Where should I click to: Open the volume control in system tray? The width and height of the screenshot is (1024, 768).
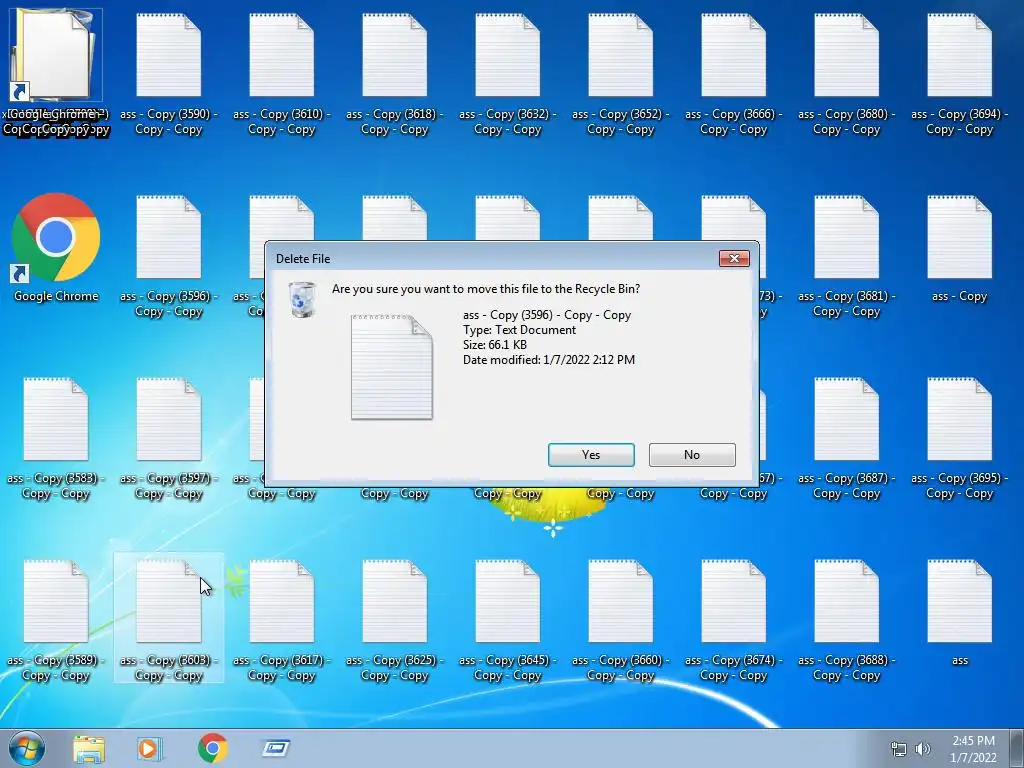923,749
